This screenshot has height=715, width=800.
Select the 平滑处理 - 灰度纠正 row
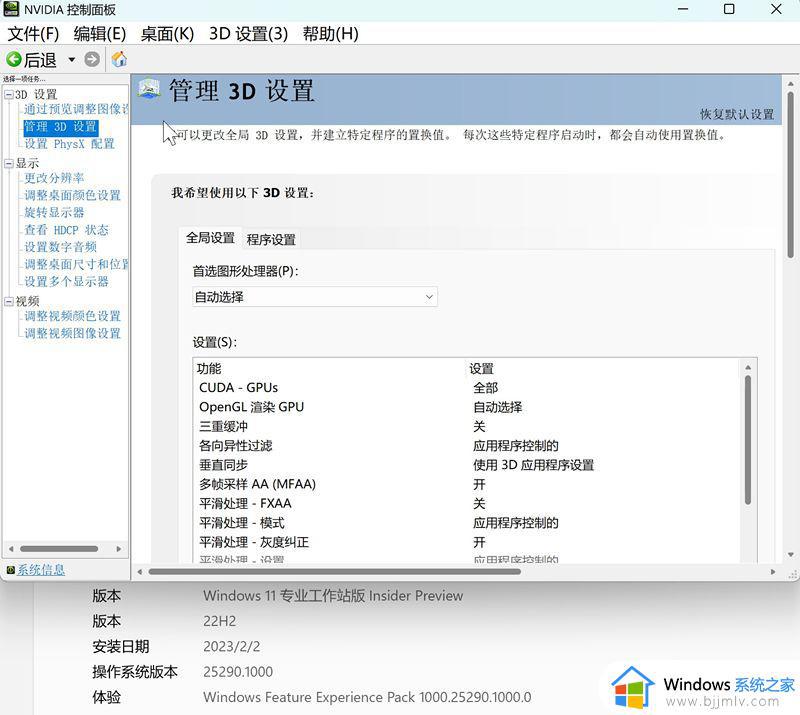(x=467, y=542)
